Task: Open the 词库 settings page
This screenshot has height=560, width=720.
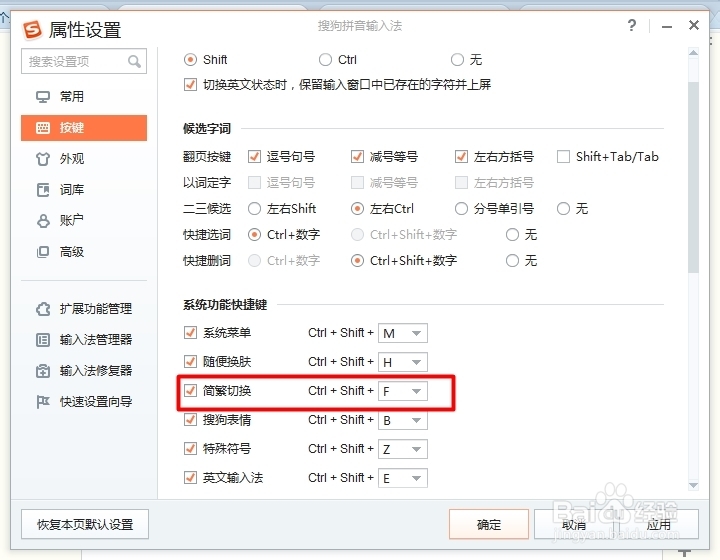Action: click(84, 190)
